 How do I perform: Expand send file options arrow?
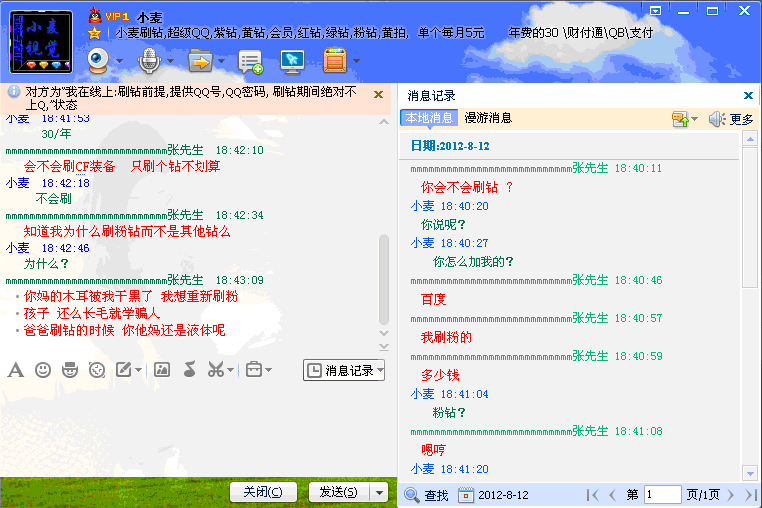tap(222, 61)
